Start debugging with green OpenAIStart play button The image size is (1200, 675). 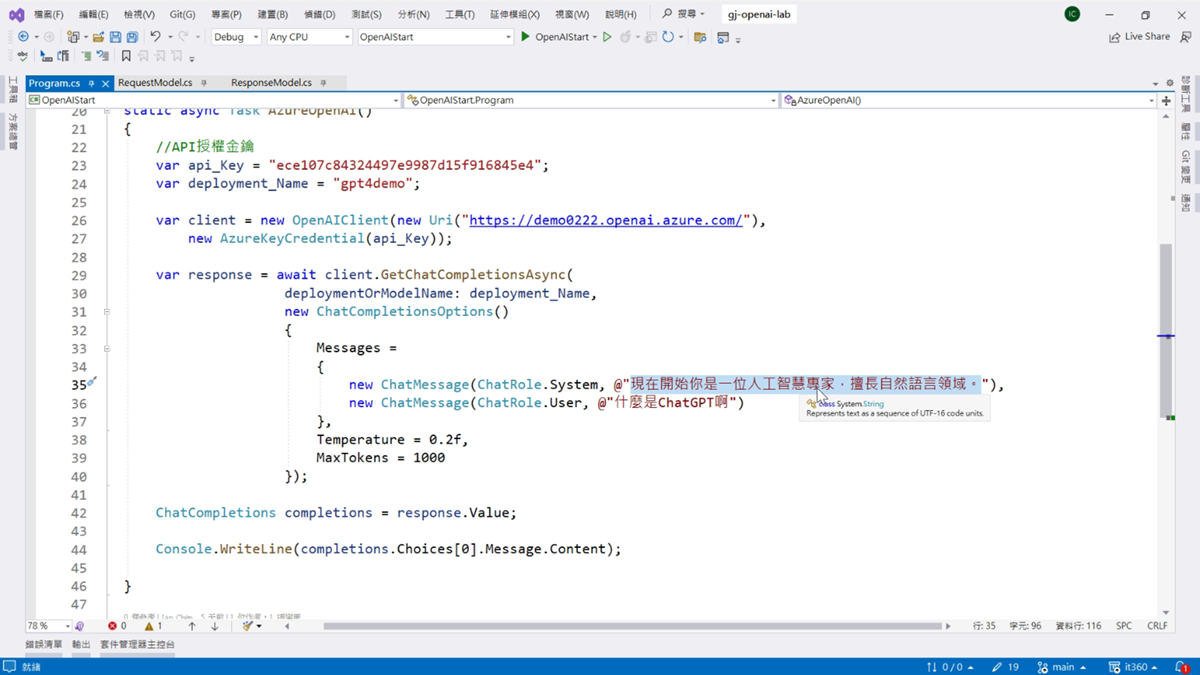point(526,37)
